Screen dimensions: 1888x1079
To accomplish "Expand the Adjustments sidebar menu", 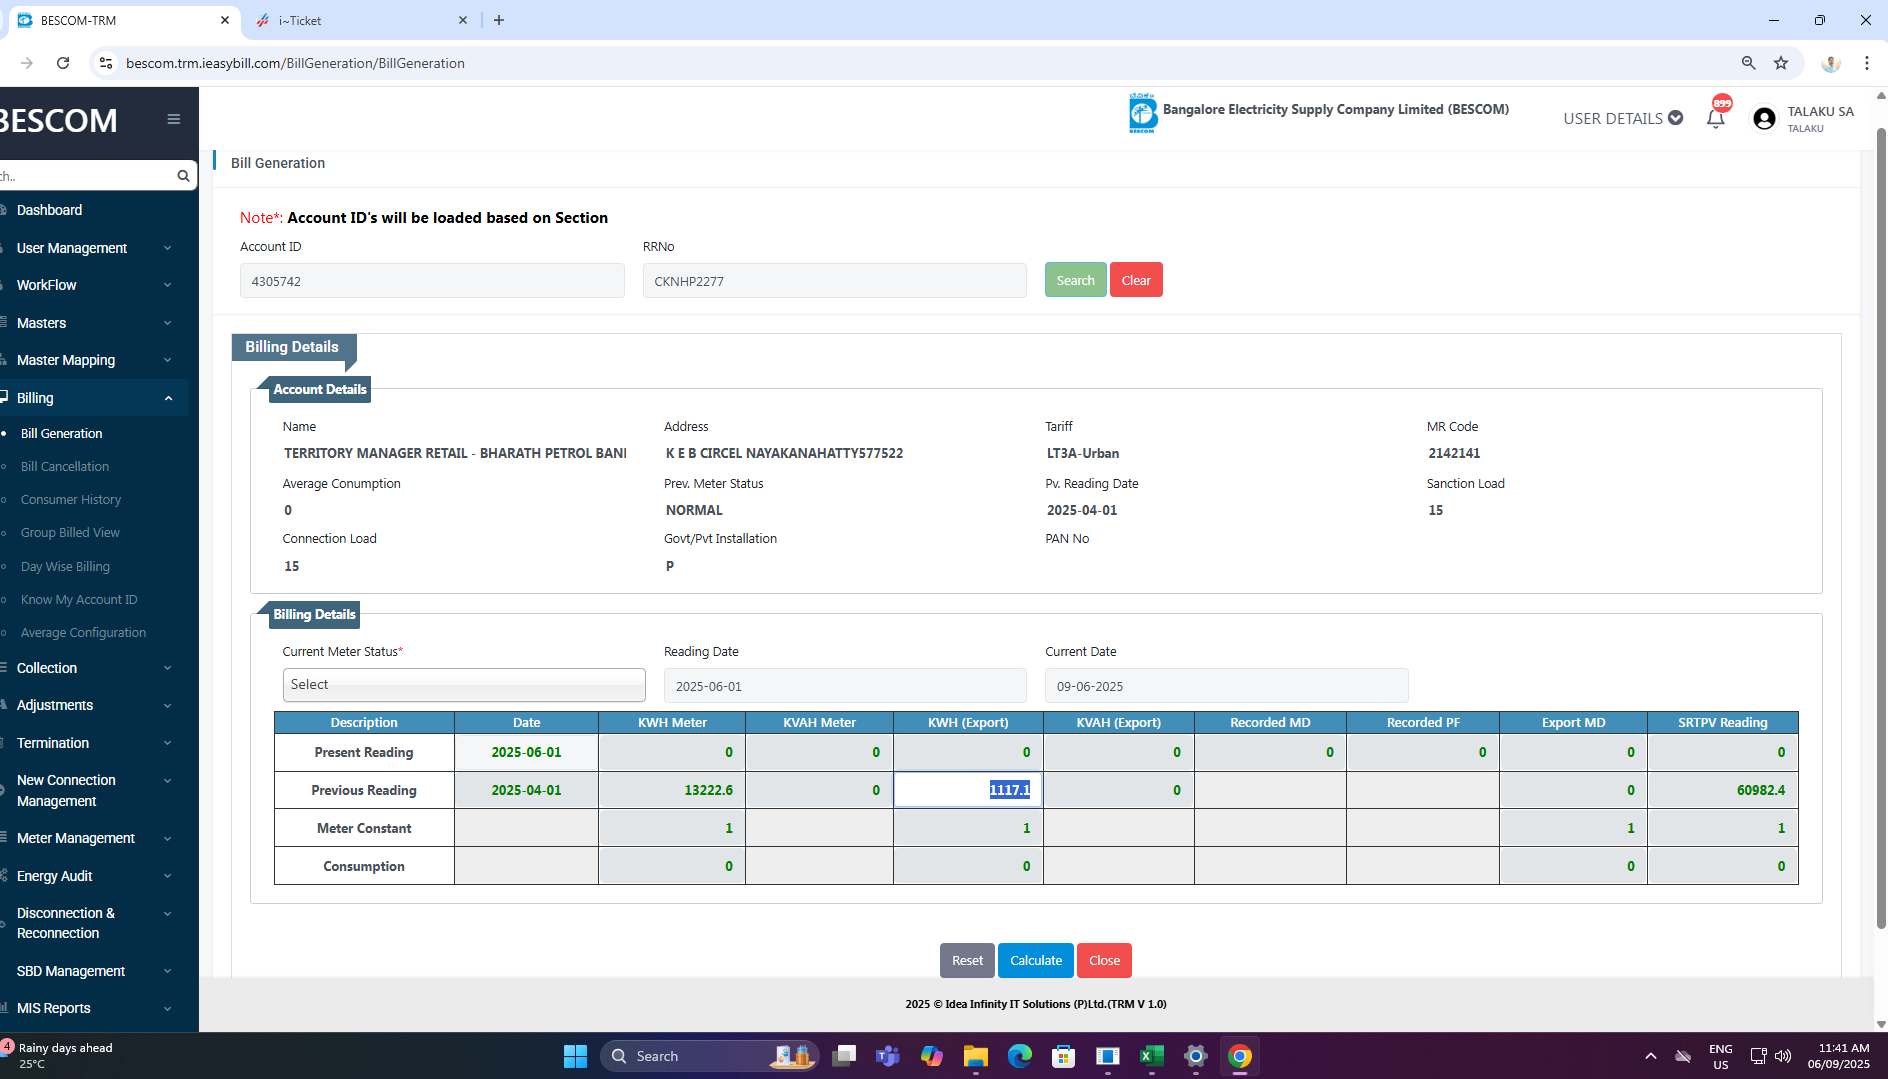I will tap(94, 705).
